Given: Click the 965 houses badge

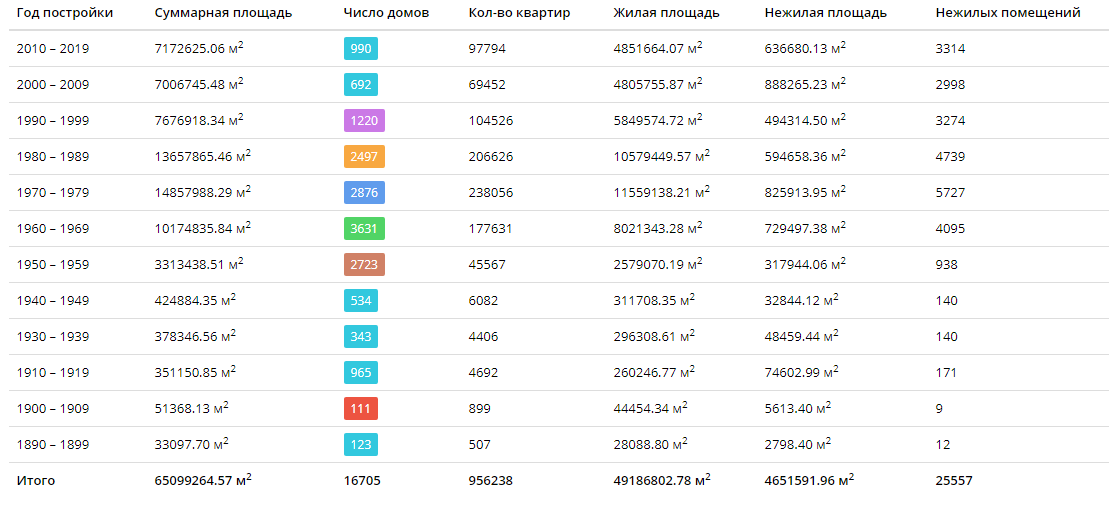Looking at the screenshot, I should tap(361, 373).
